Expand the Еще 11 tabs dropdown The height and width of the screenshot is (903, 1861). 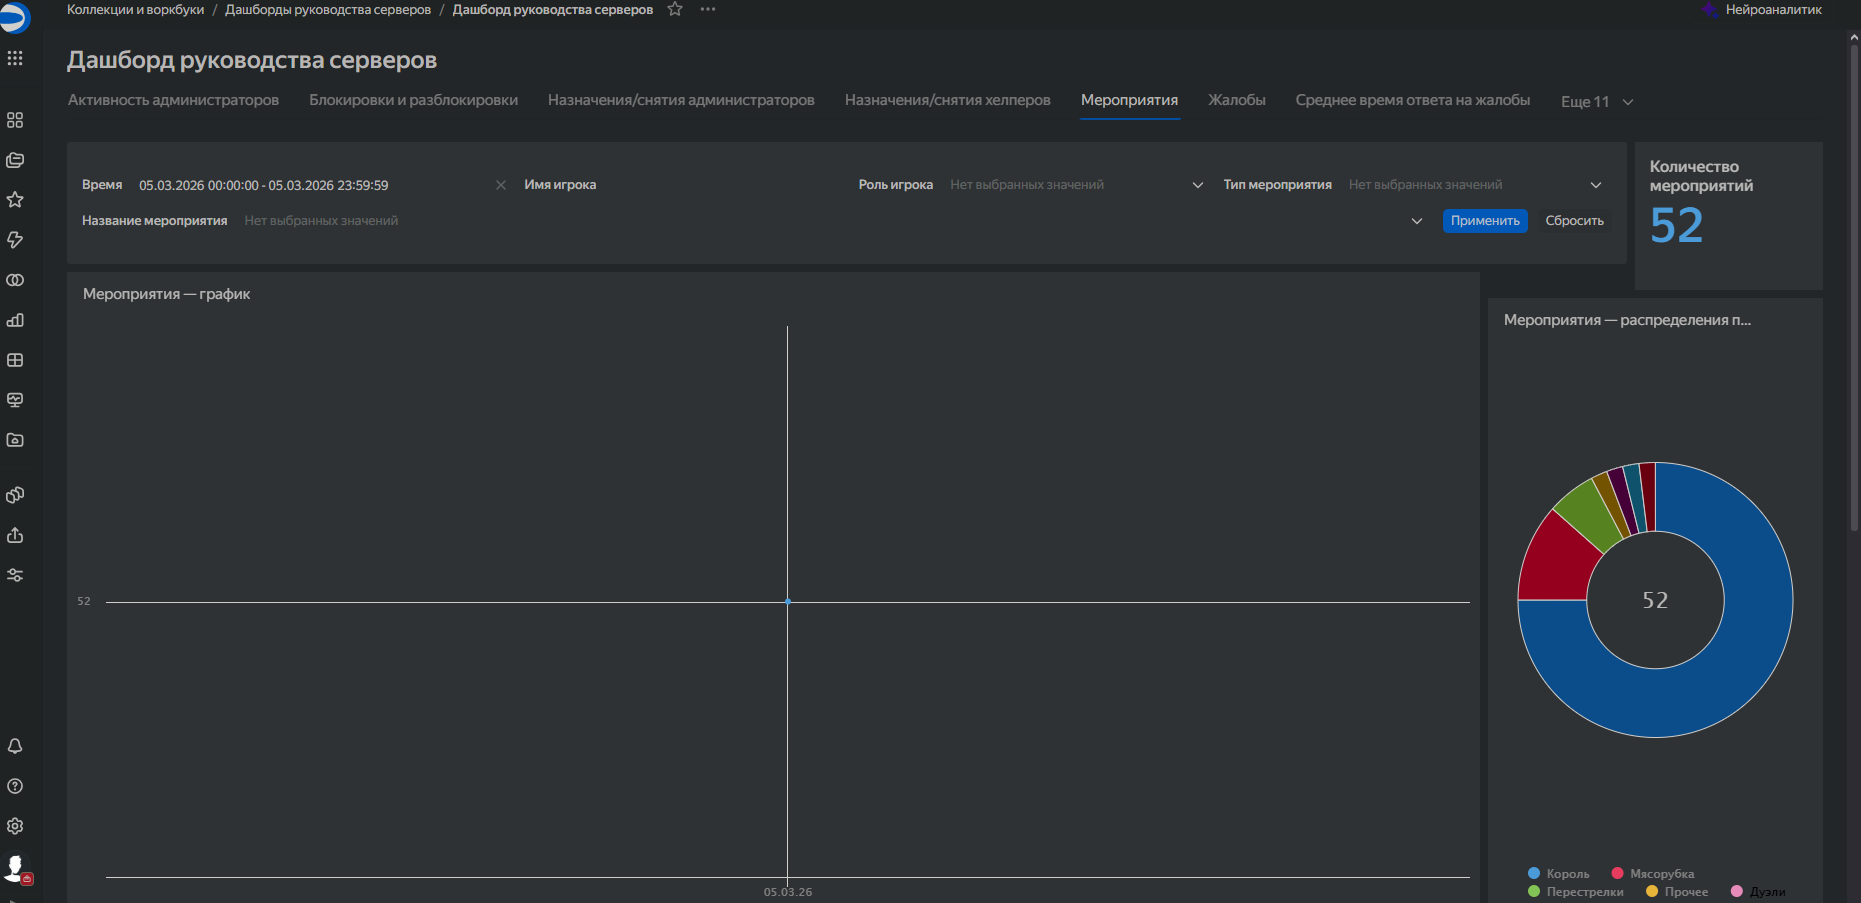pos(1597,102)
